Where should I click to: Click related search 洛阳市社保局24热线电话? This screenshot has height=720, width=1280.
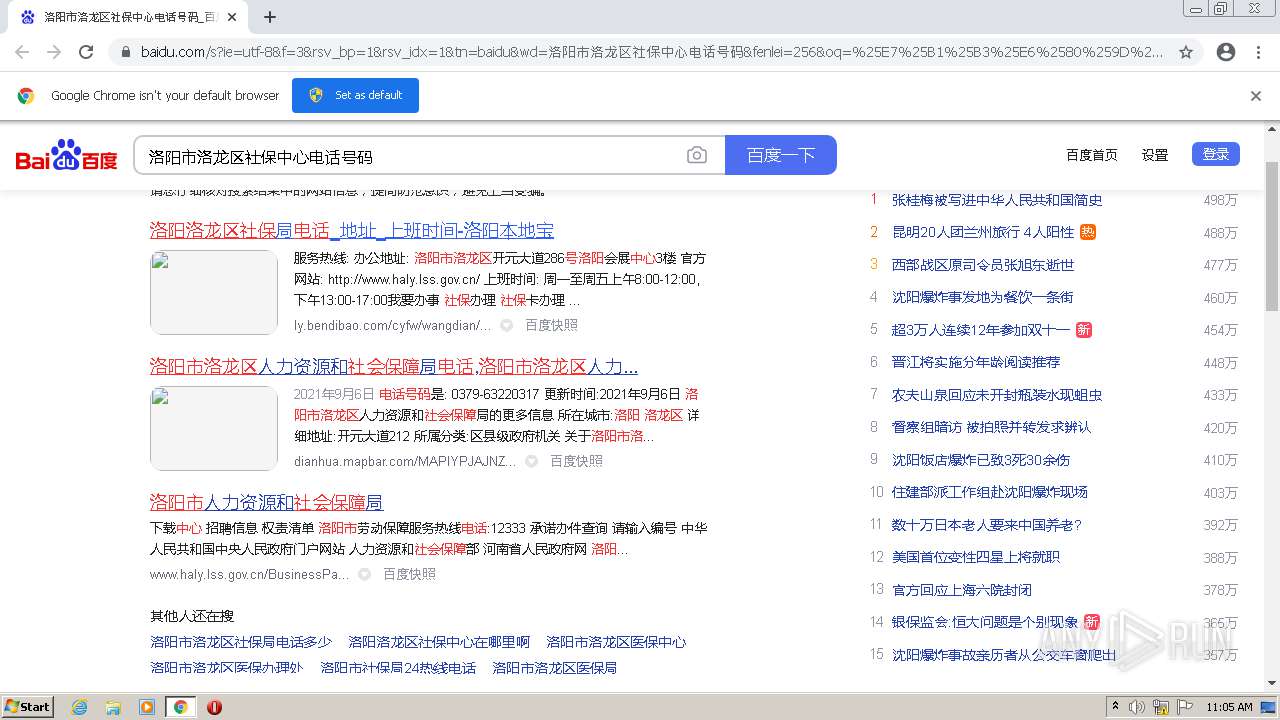[398, 668]
